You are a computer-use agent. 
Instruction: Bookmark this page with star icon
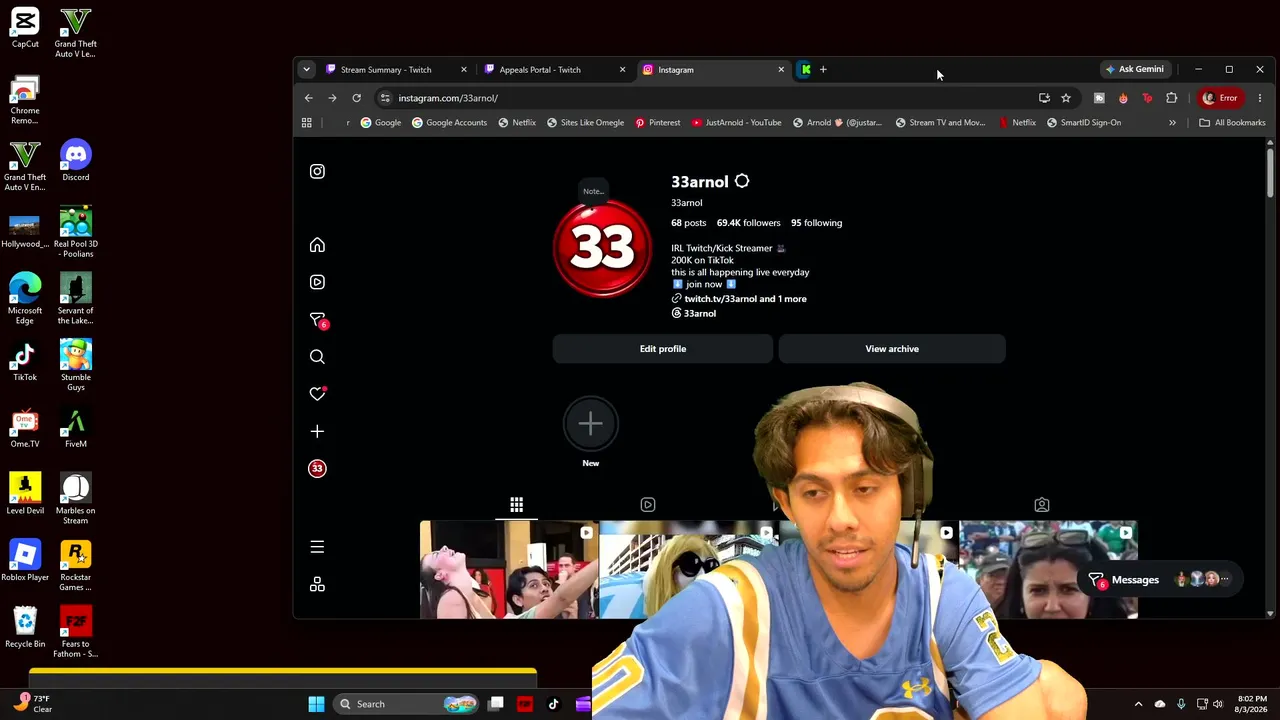[1066, 98]
